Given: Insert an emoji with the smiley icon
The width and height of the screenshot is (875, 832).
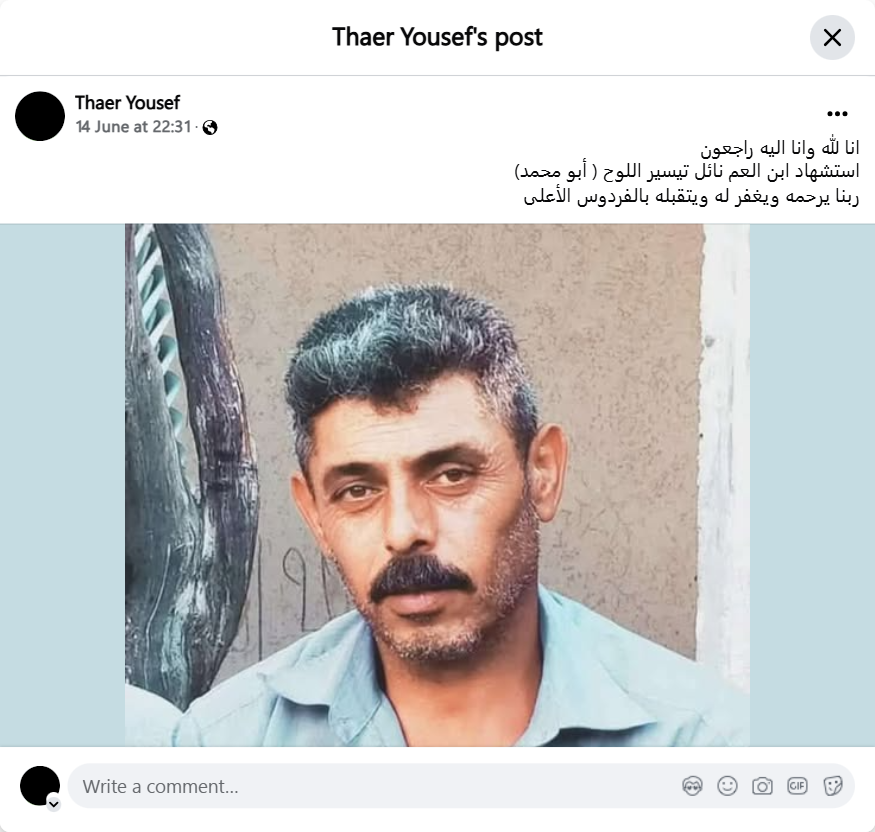Looking at the screenshot, I should pyautogui.click(x=727, y=786).
